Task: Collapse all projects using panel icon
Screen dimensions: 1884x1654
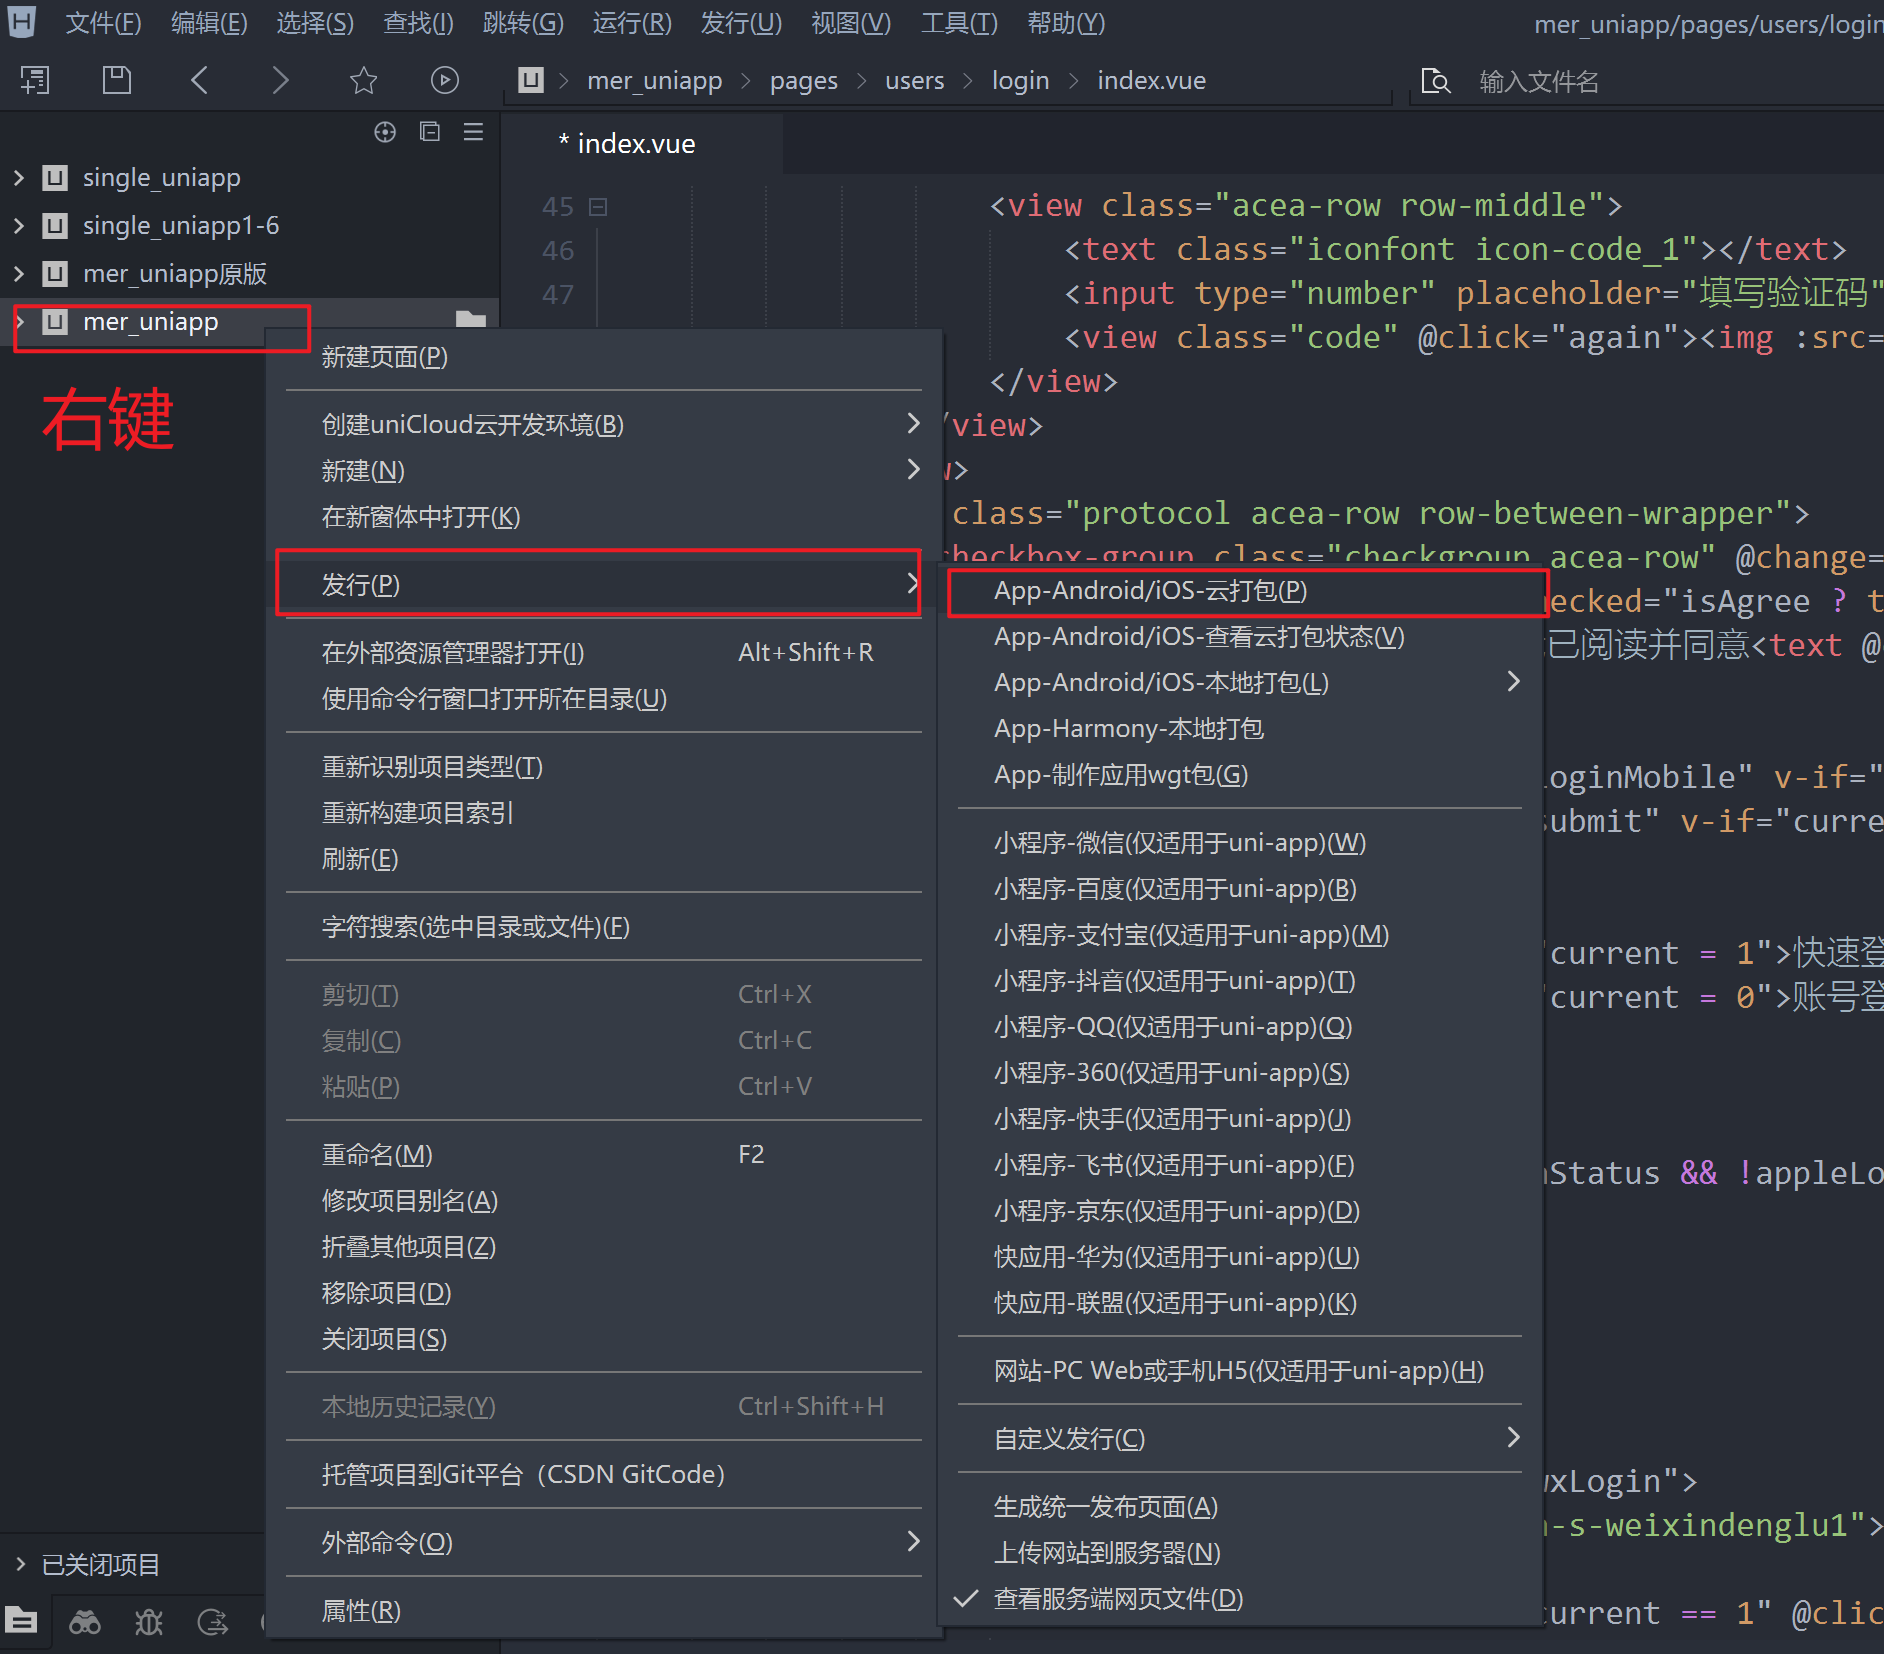Action: pos(430,132)
